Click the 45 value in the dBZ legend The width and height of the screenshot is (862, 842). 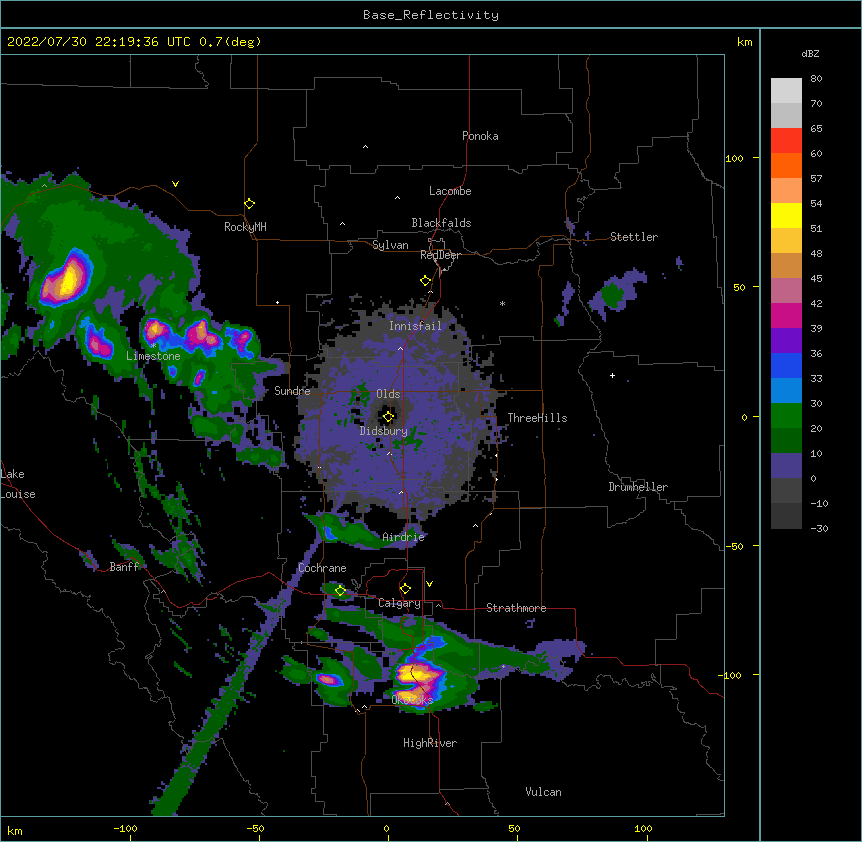point(816,279)
